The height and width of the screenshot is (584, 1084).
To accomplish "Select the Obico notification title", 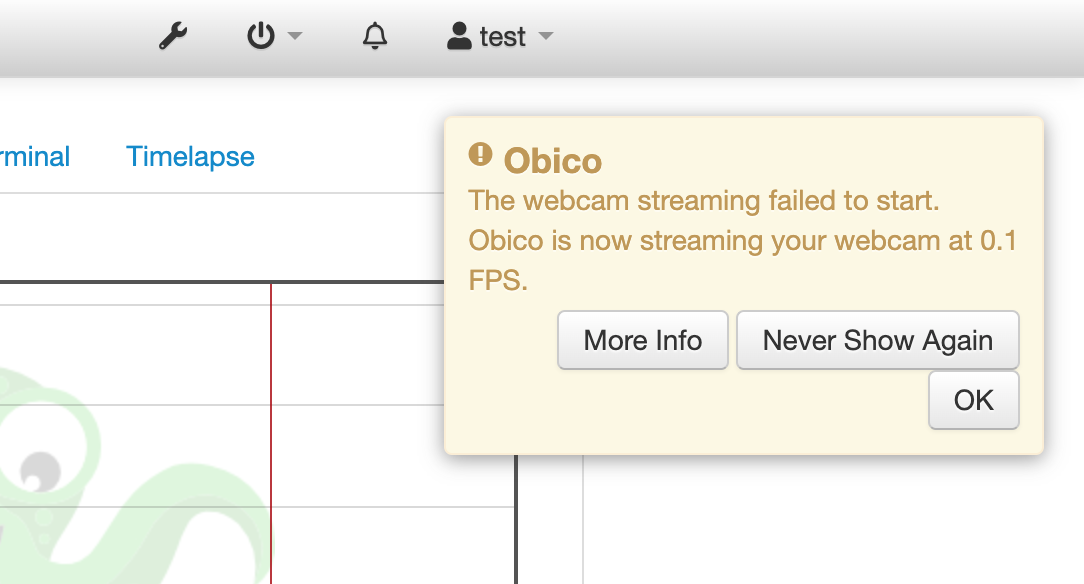I will [552, 161].
